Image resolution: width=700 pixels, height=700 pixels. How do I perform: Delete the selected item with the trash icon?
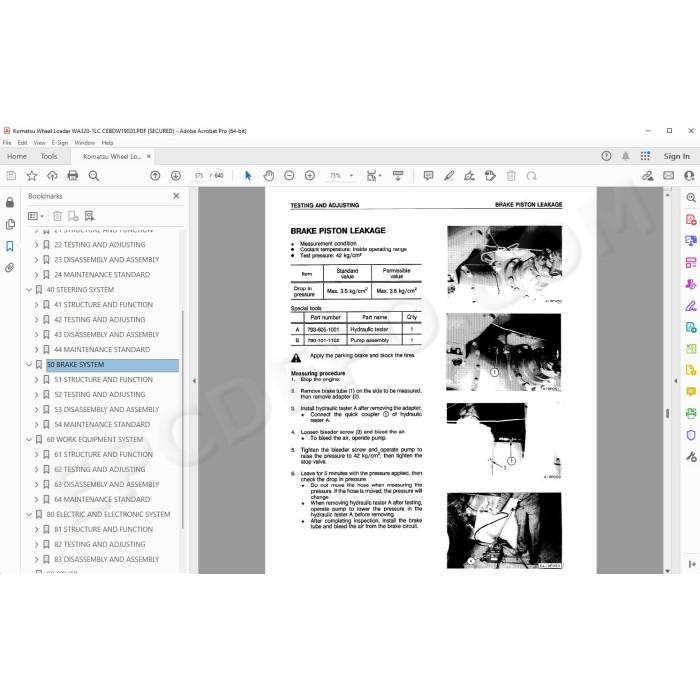click(511, 176)
